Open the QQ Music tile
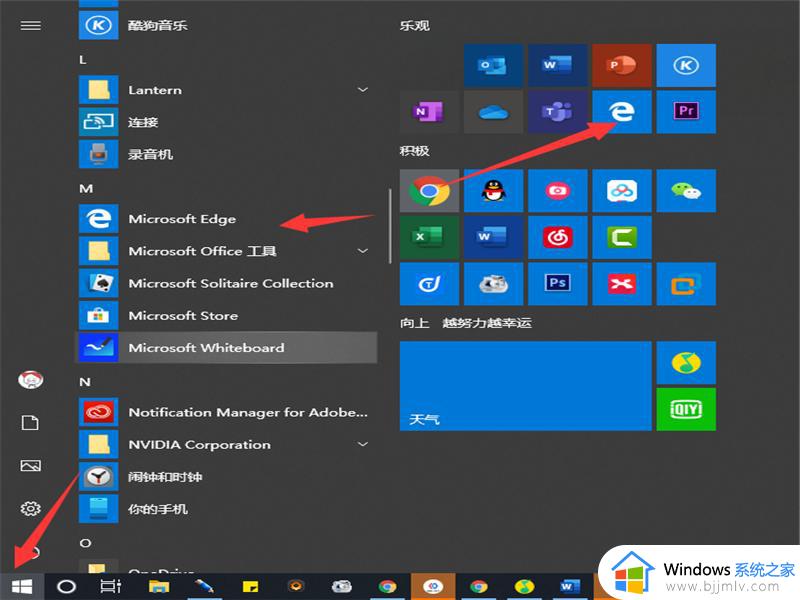 pyautogui.click(x=686, y=363)
